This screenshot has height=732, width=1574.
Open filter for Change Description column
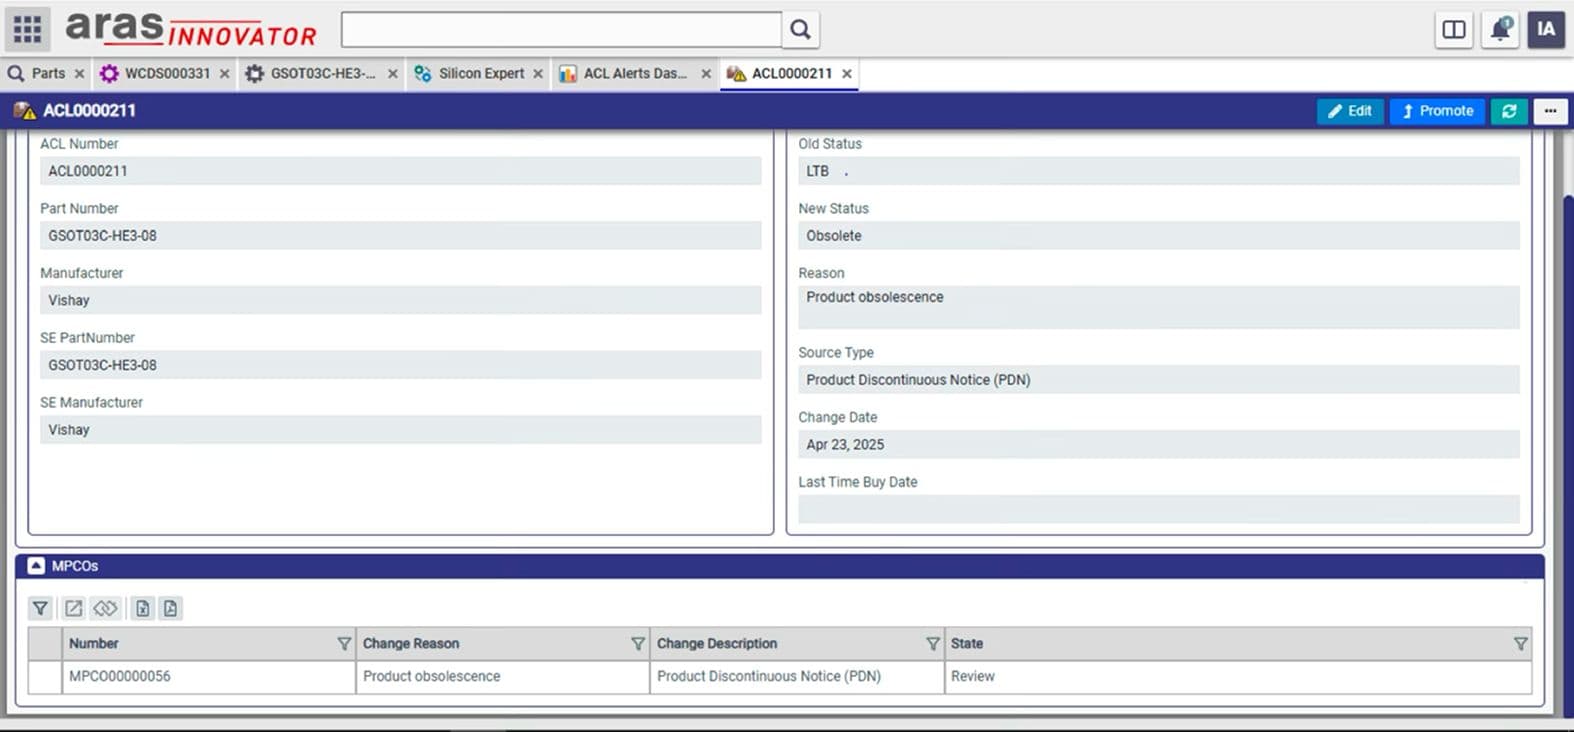933,644
